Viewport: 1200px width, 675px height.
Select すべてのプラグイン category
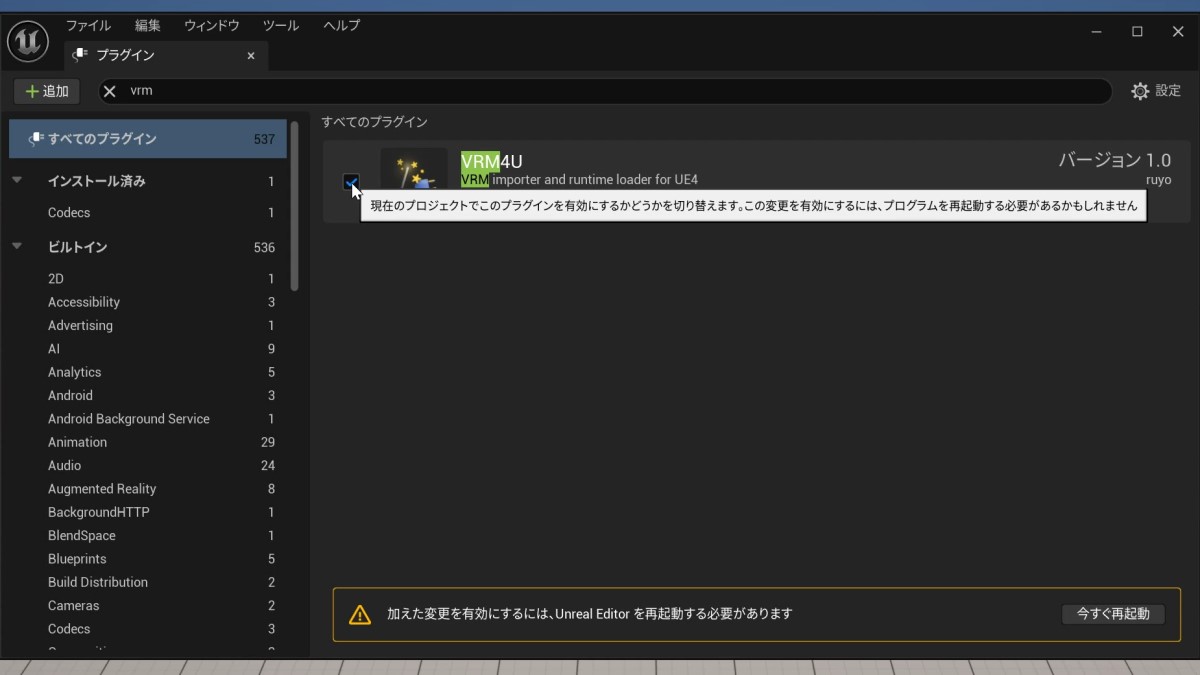148,139
